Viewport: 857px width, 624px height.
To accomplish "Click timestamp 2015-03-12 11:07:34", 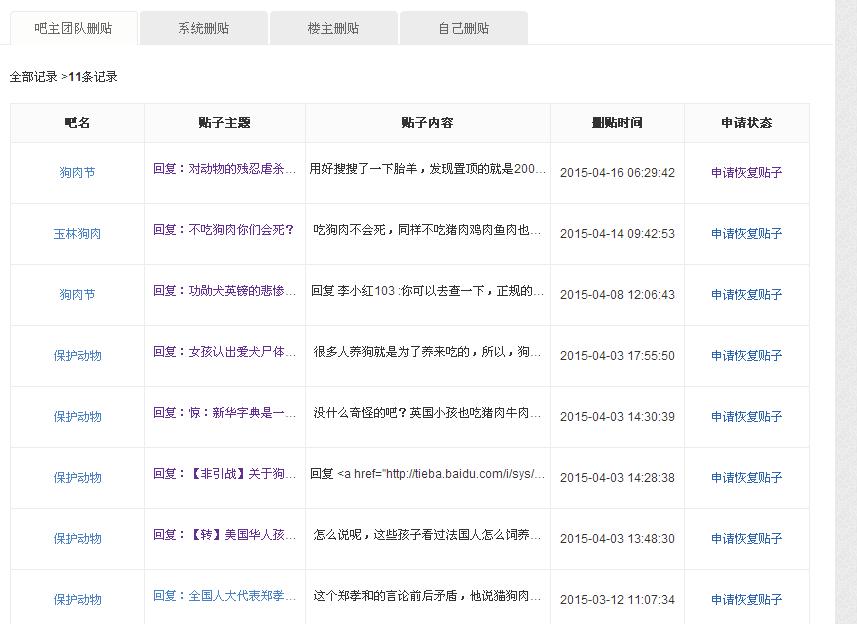I will tap(617, 600).
